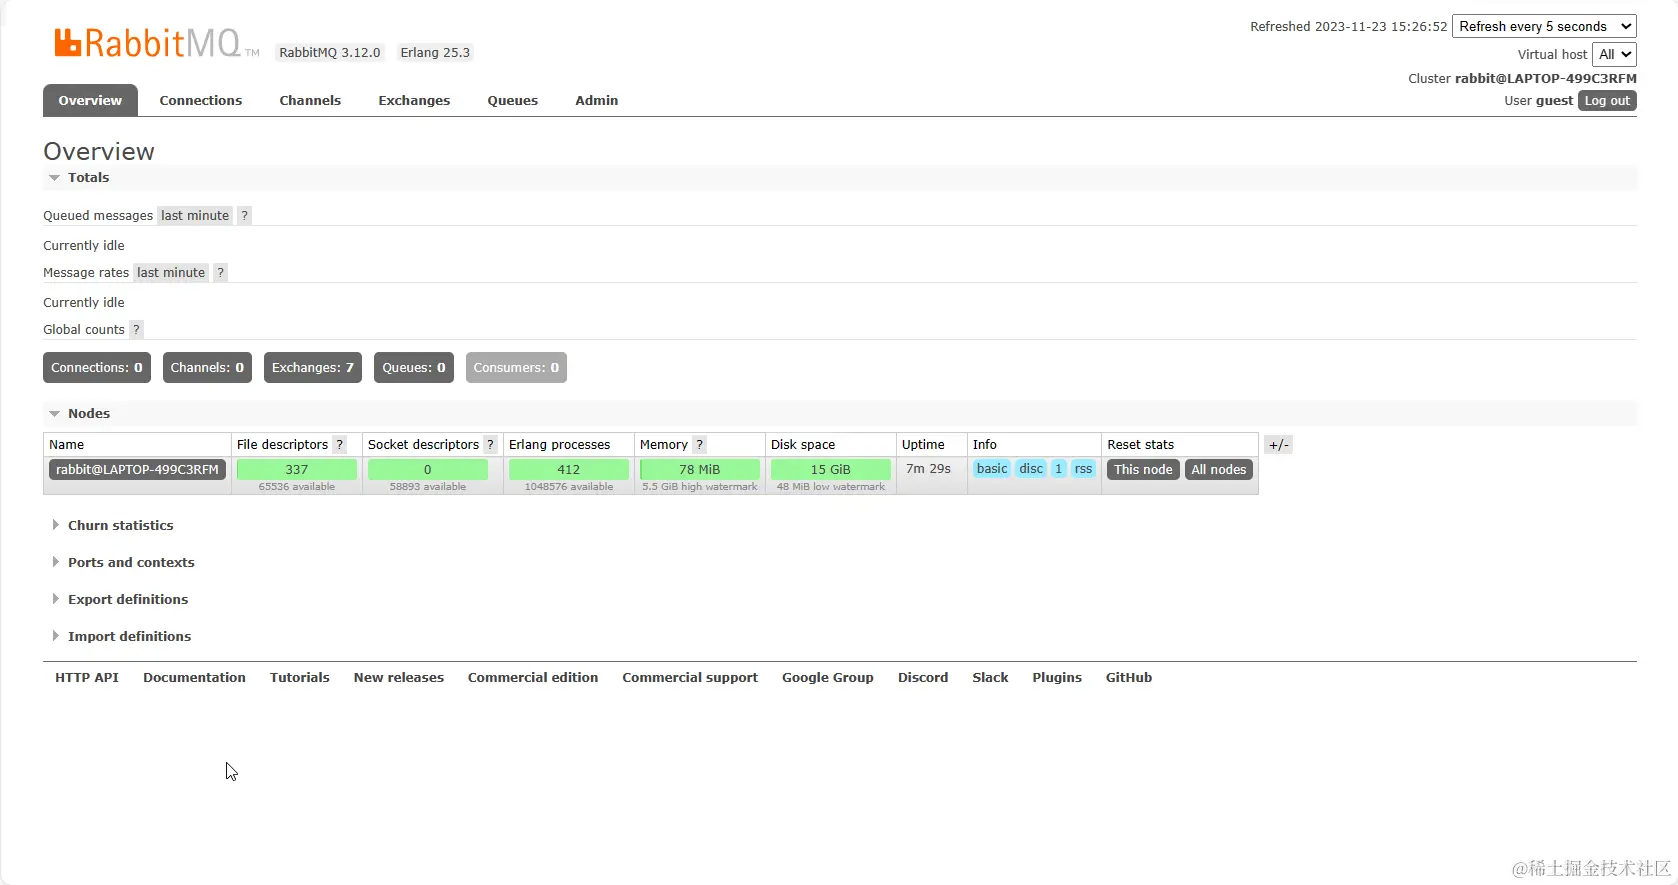Click the Erlang processes 412 bar
Image resolution: width=1678 pixels, height=885 pixels.
pyautogui.click(x=569, y=469)
